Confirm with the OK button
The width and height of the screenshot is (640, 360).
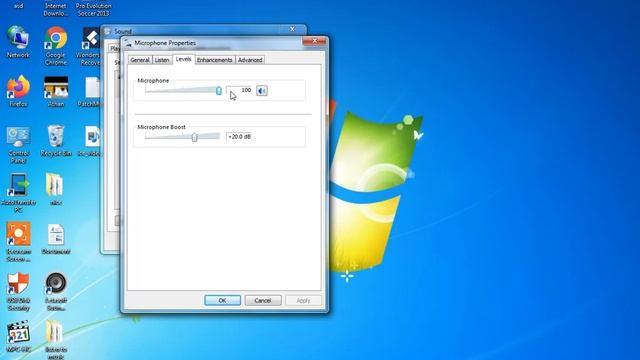tap(222, 300)
